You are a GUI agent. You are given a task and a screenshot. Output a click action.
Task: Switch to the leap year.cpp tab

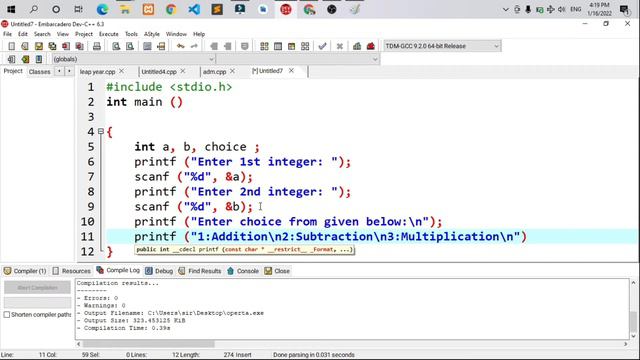98,71
